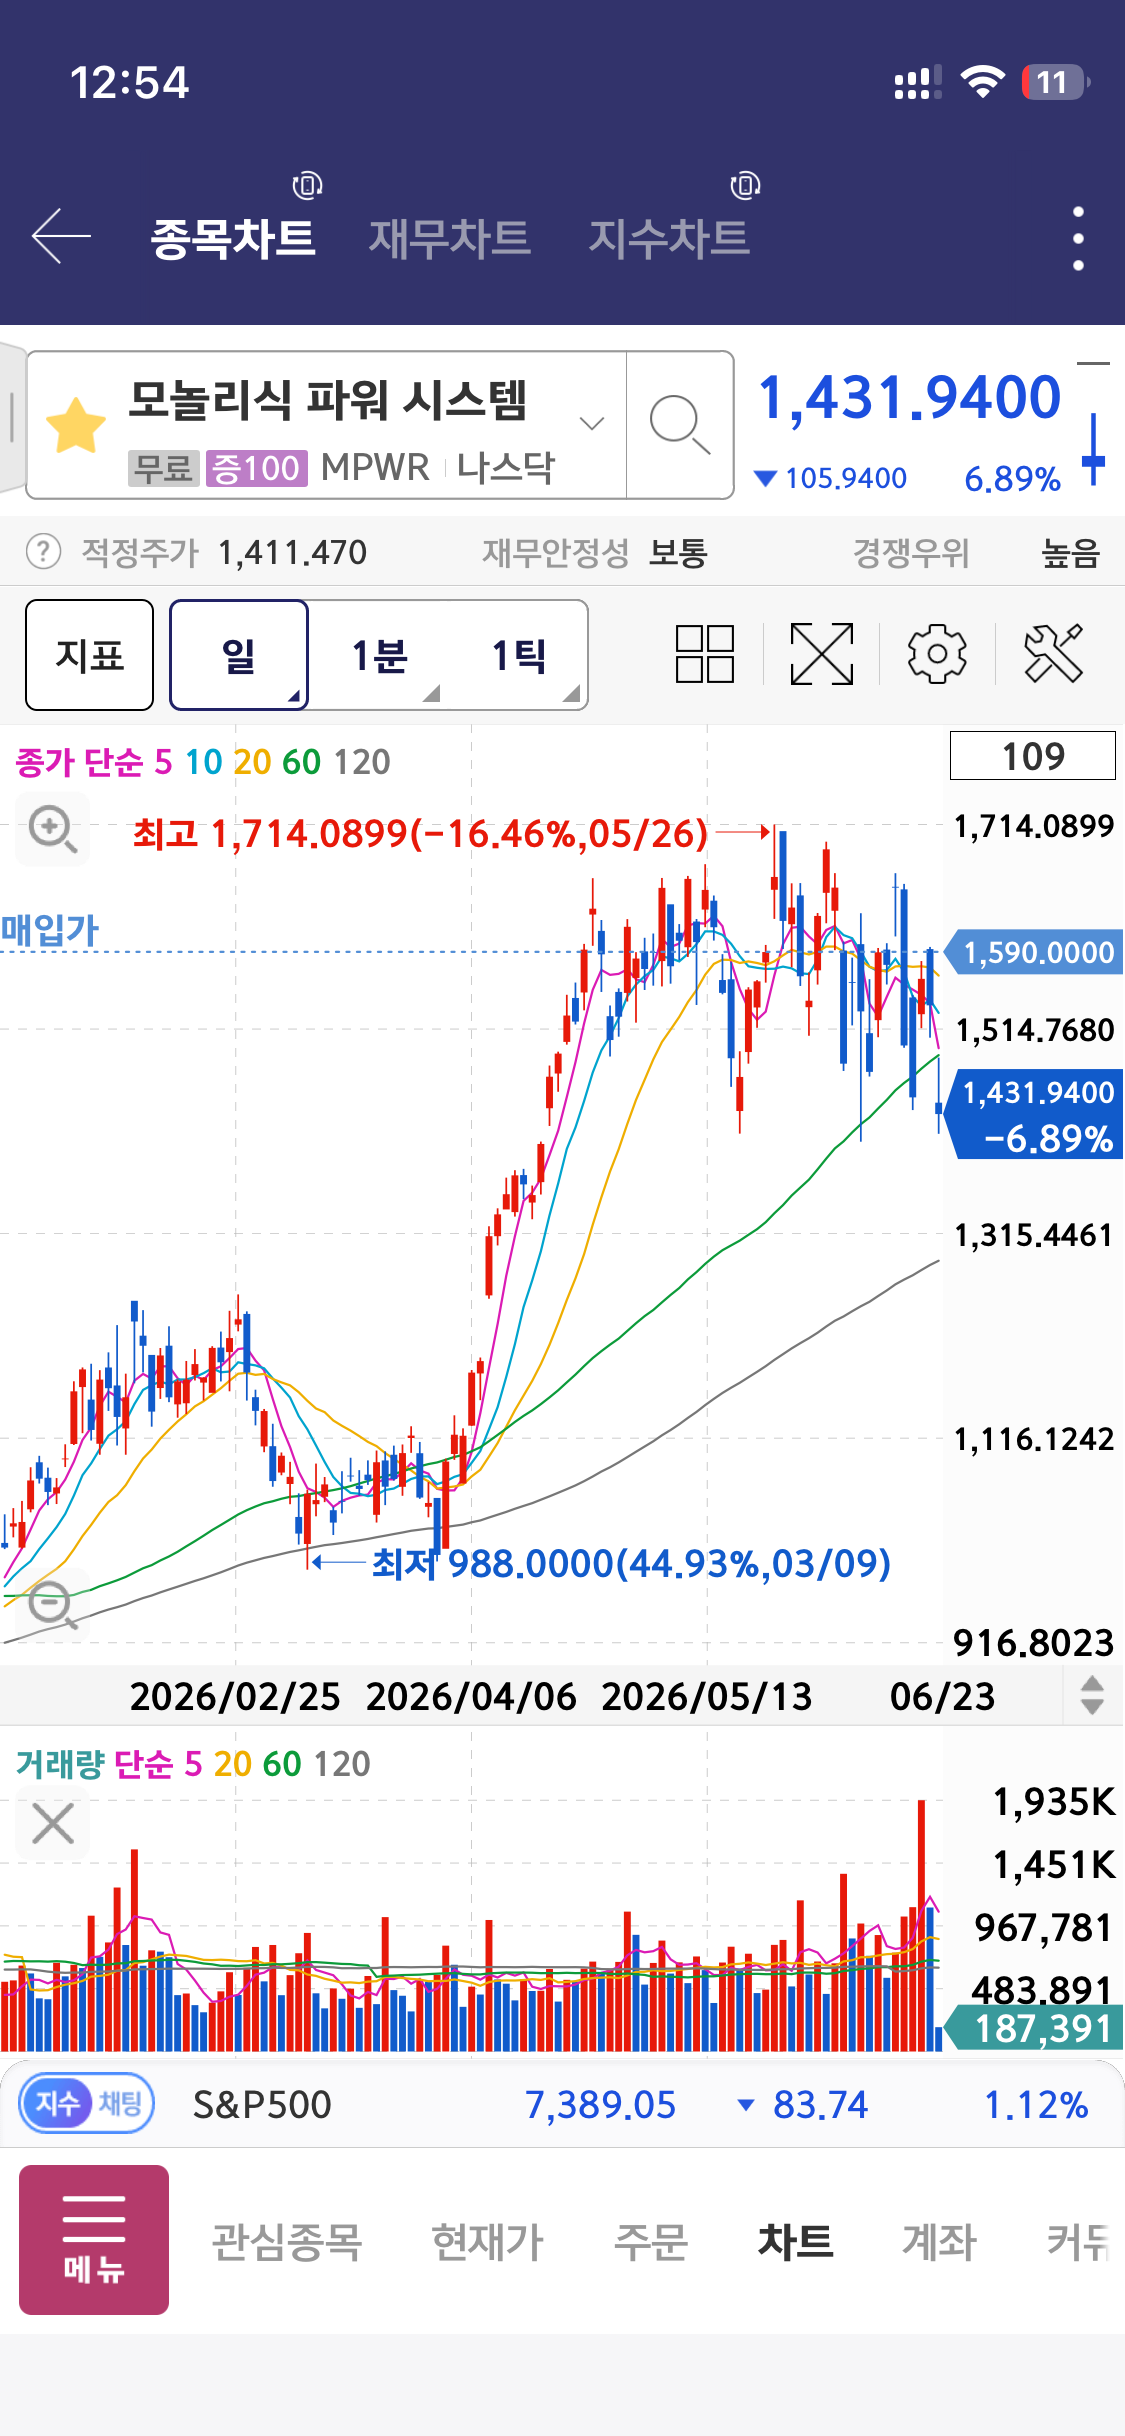Close the volume indicator panel
This screenshot has width=1125, height=2436.
[53, 1823]
